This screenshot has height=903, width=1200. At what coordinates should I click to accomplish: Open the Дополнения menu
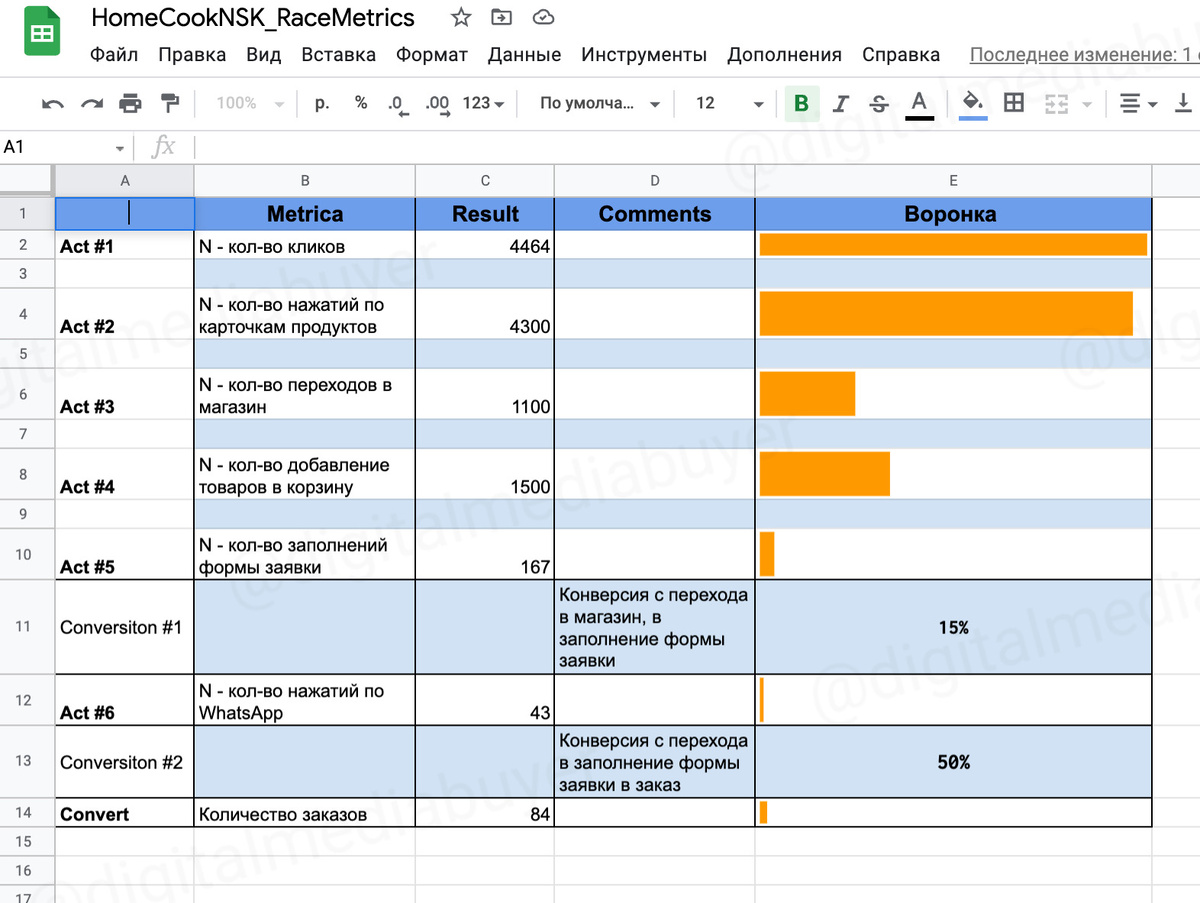[785, 55]
